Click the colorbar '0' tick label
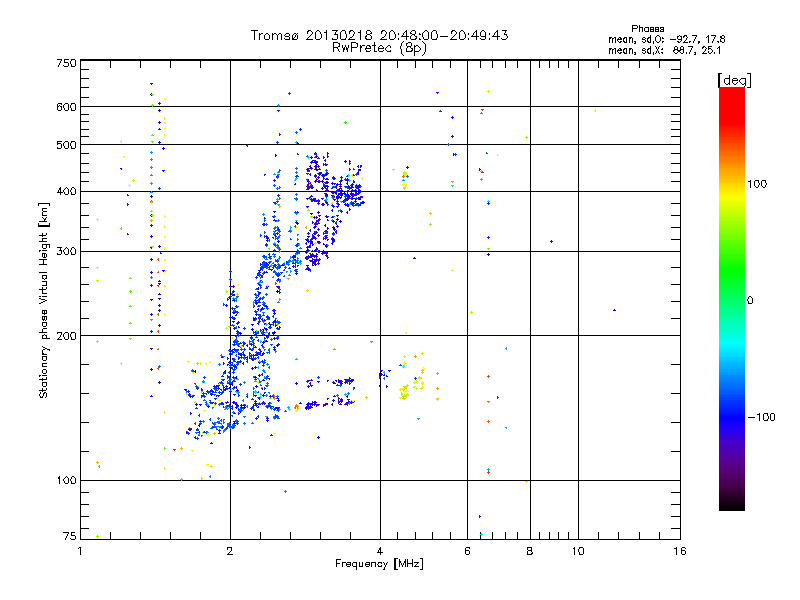Screen dimensions: 800x600 pyautogui.click(x=750, y=301)
